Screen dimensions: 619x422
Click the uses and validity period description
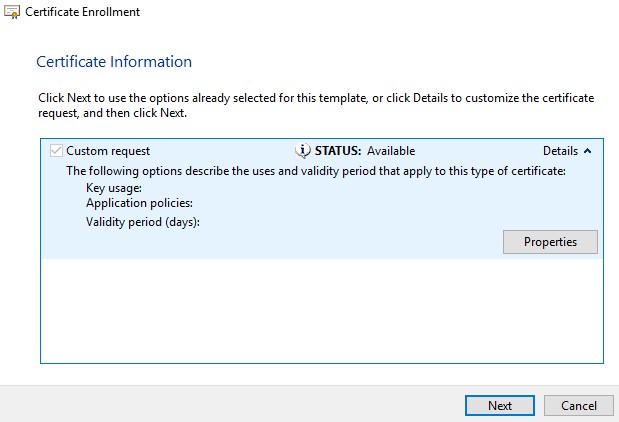tap(316, 171)
